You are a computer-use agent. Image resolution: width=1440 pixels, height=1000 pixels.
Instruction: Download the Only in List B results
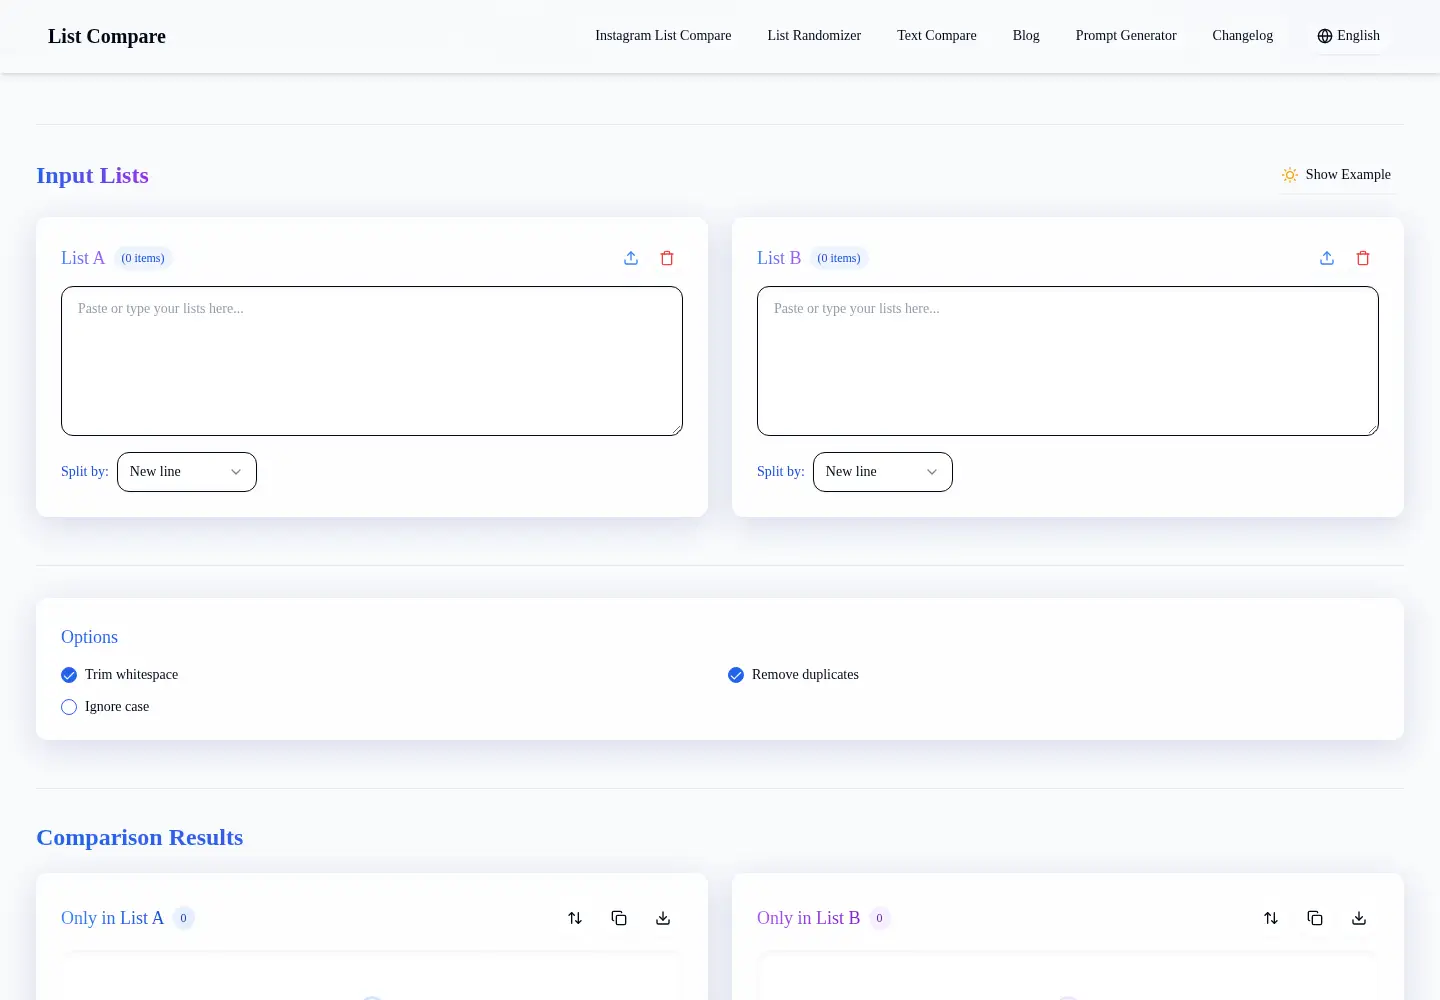[1359, 918]
